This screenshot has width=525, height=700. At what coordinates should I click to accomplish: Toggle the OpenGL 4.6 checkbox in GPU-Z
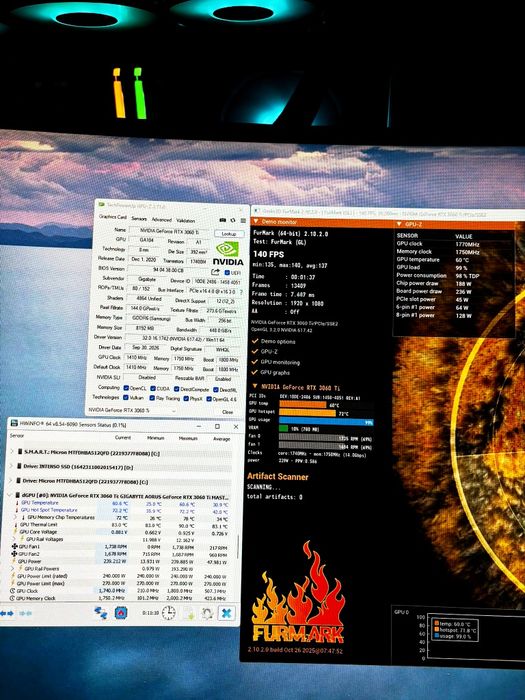(x=209, y=399)
